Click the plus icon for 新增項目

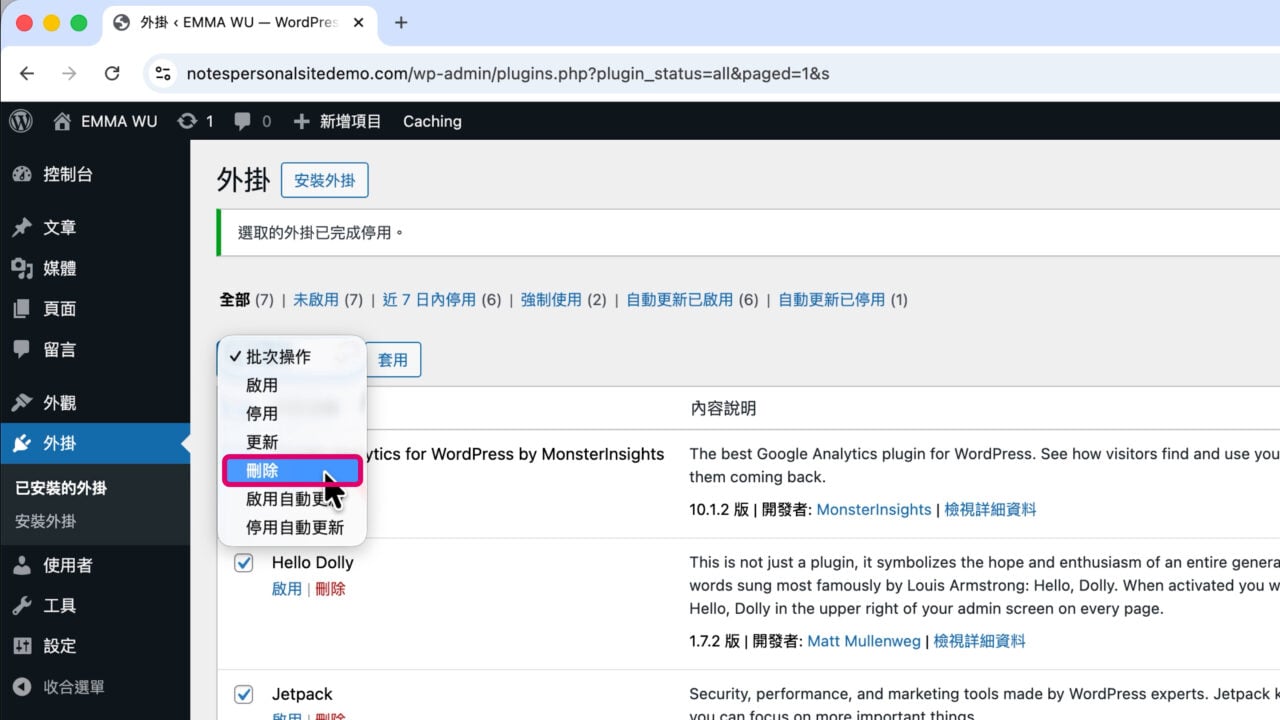tap(301, 121)
